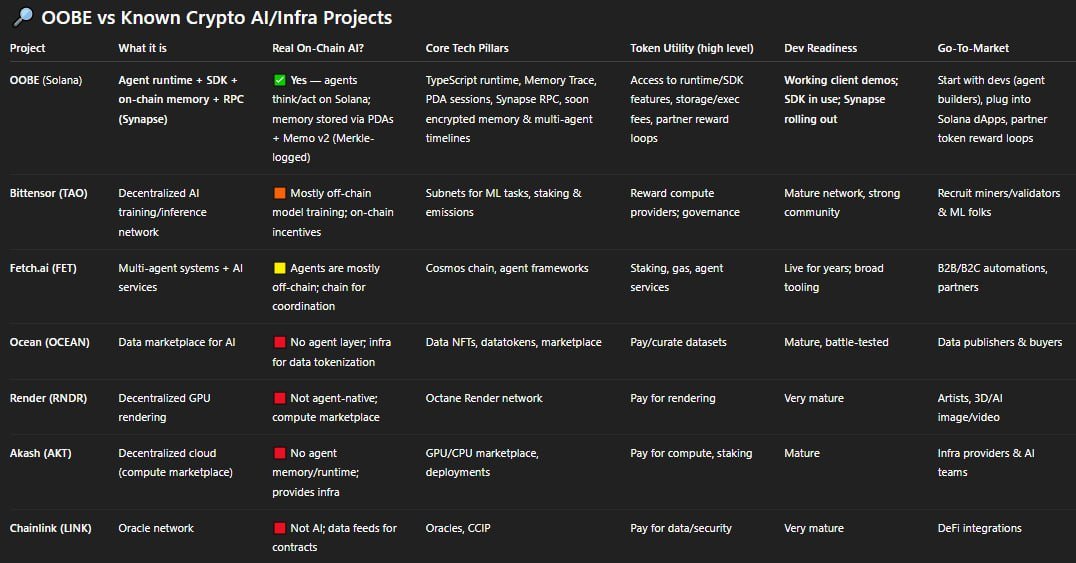Click 'Pay for compute, staking' cell
This screenshot has width=1076, height=563.
pyautogui.click(x=691, y=453)
